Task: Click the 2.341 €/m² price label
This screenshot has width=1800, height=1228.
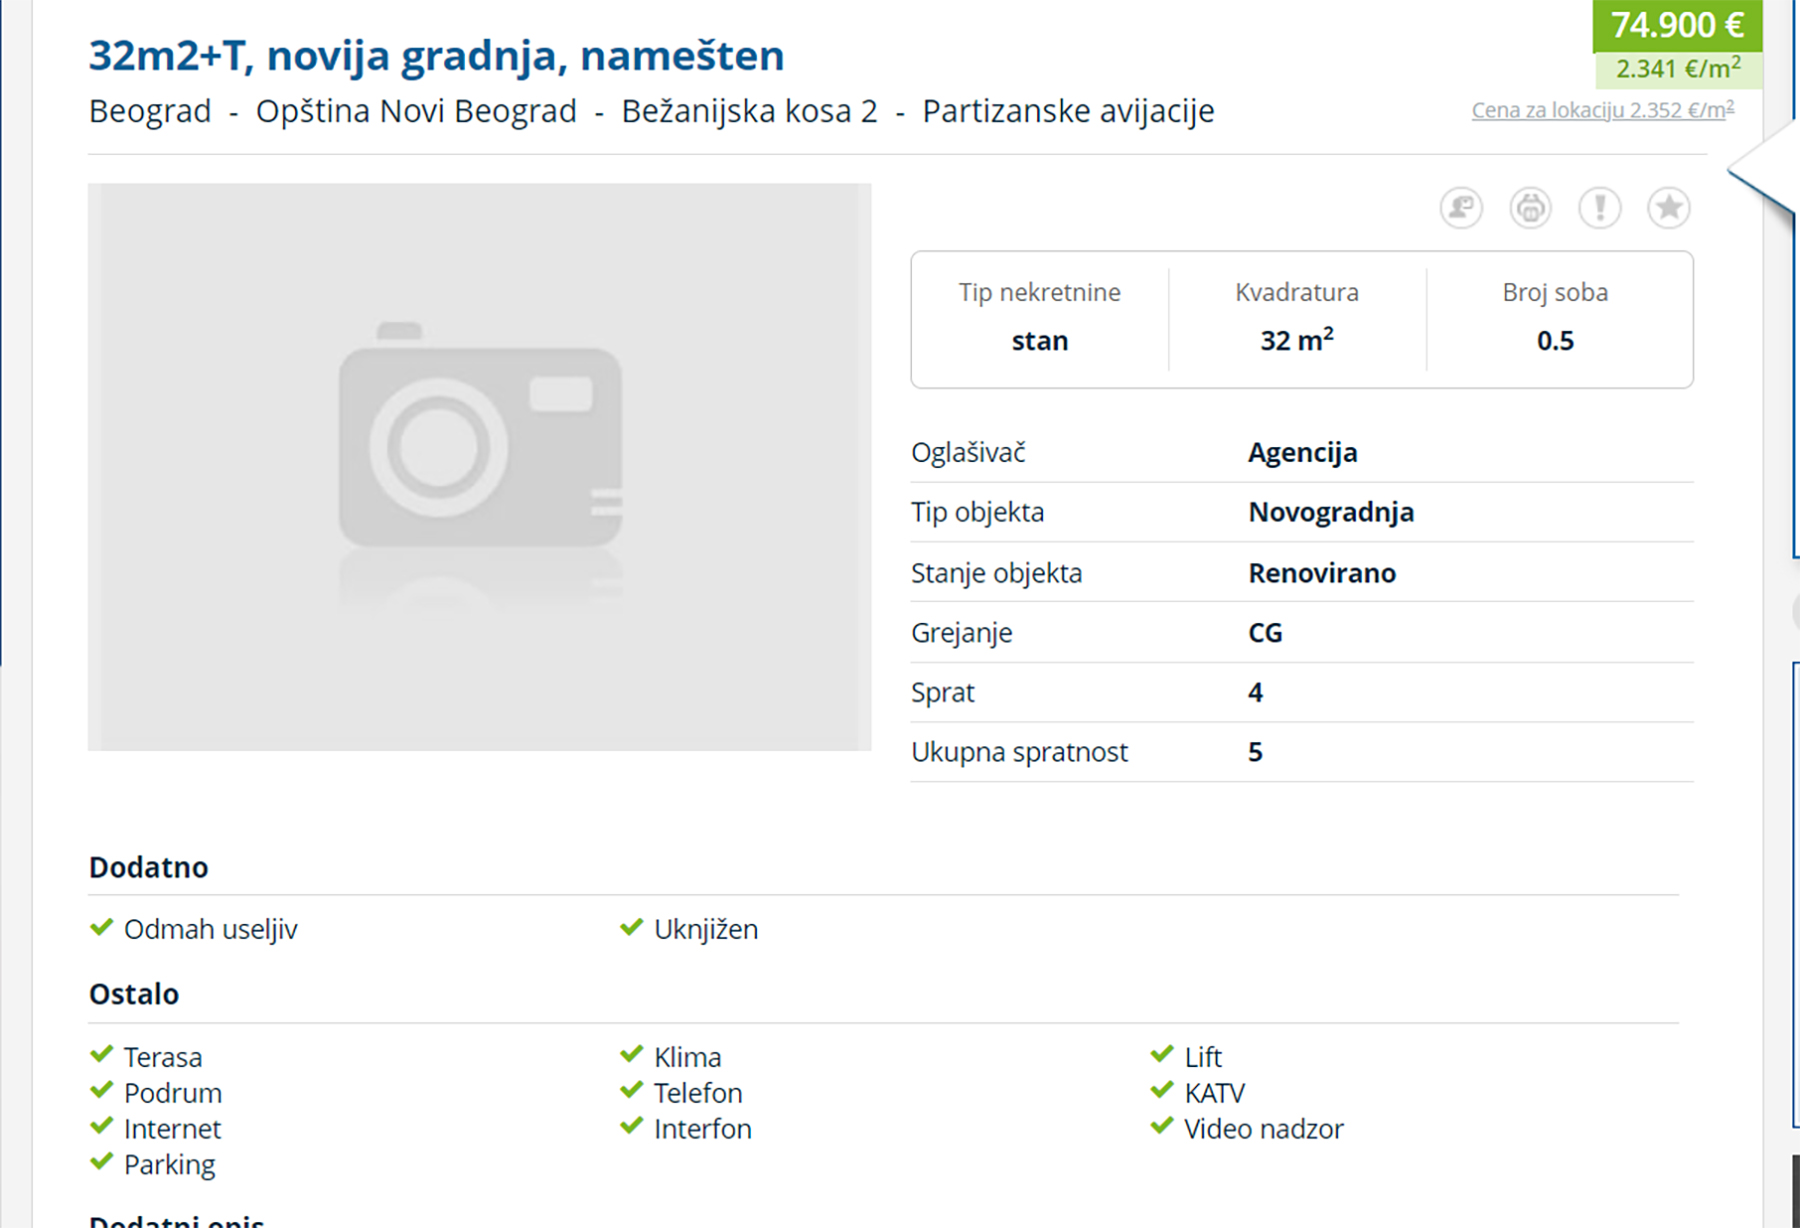Action: [x=1677, y=69]
